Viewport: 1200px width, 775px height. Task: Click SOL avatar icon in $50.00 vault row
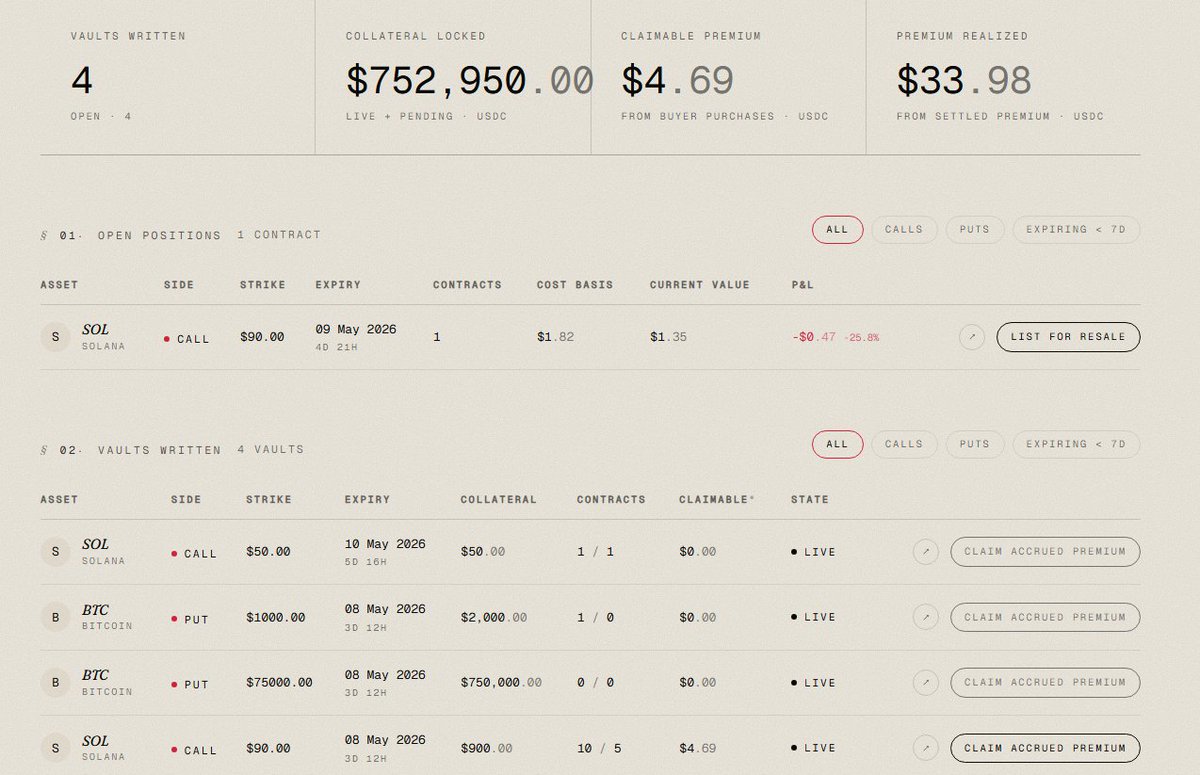click(x=55, y=552)
